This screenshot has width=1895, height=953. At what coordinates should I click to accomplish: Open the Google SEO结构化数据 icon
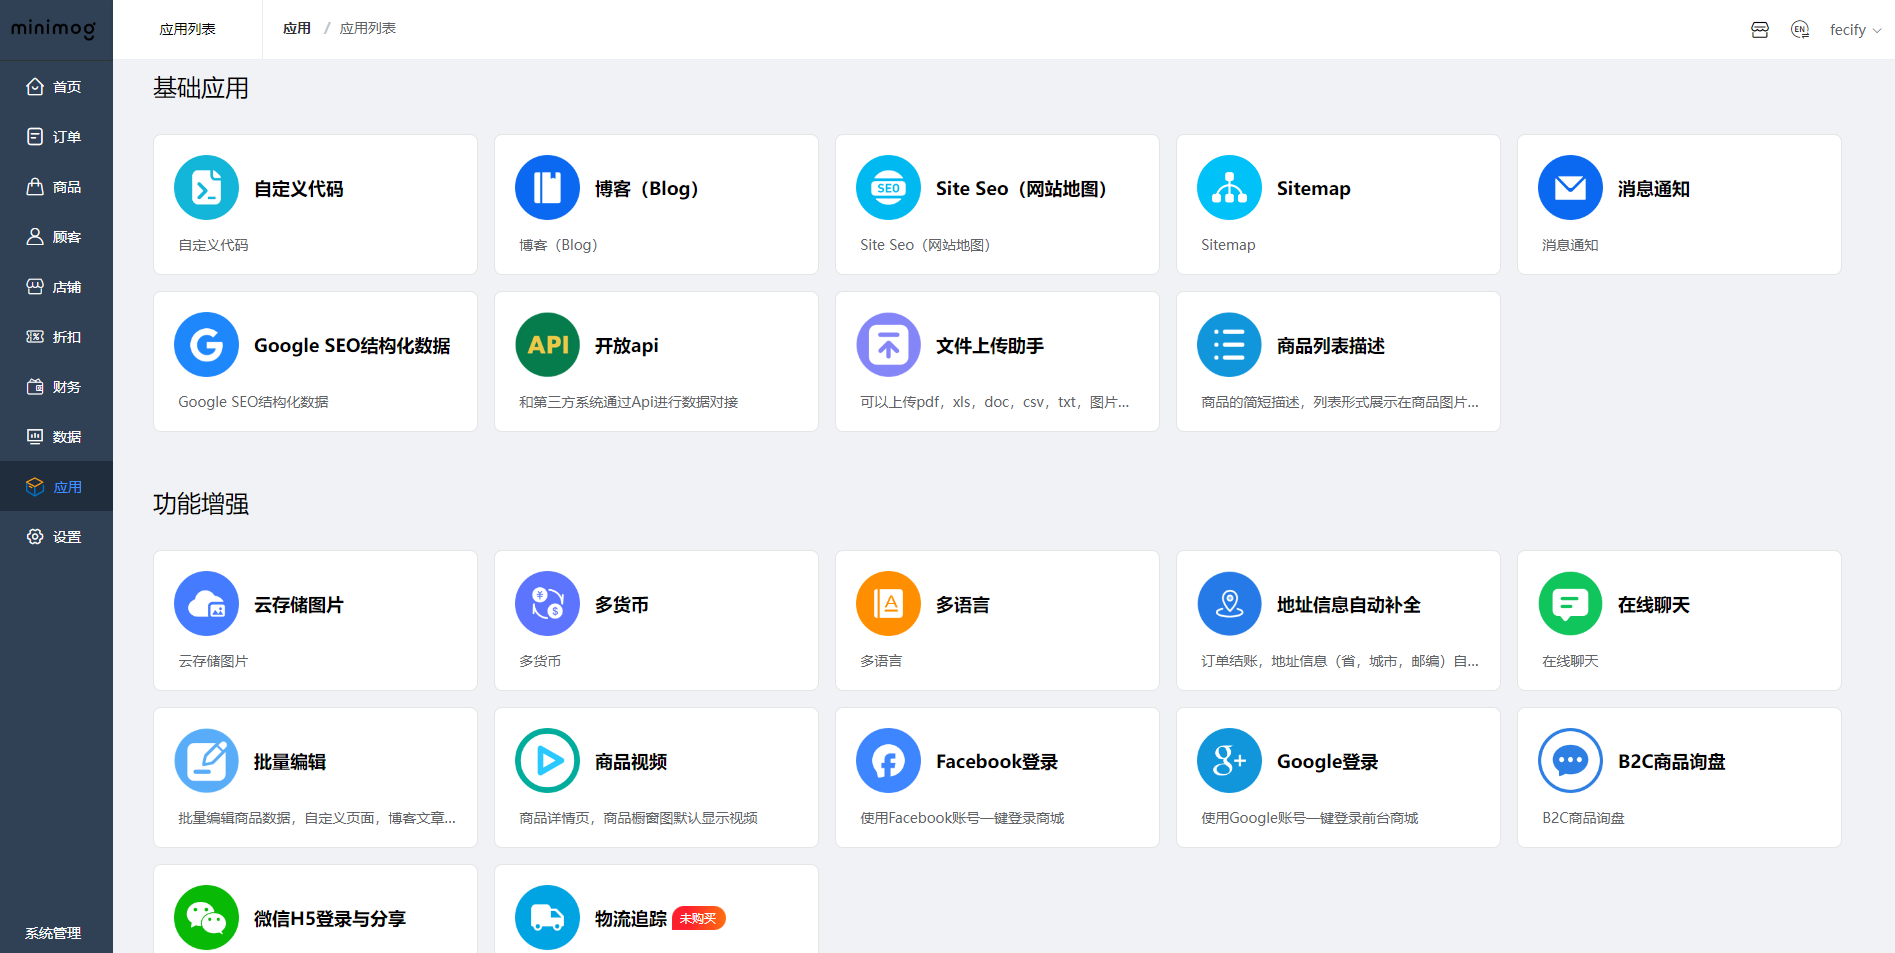[x=206, y=345]
